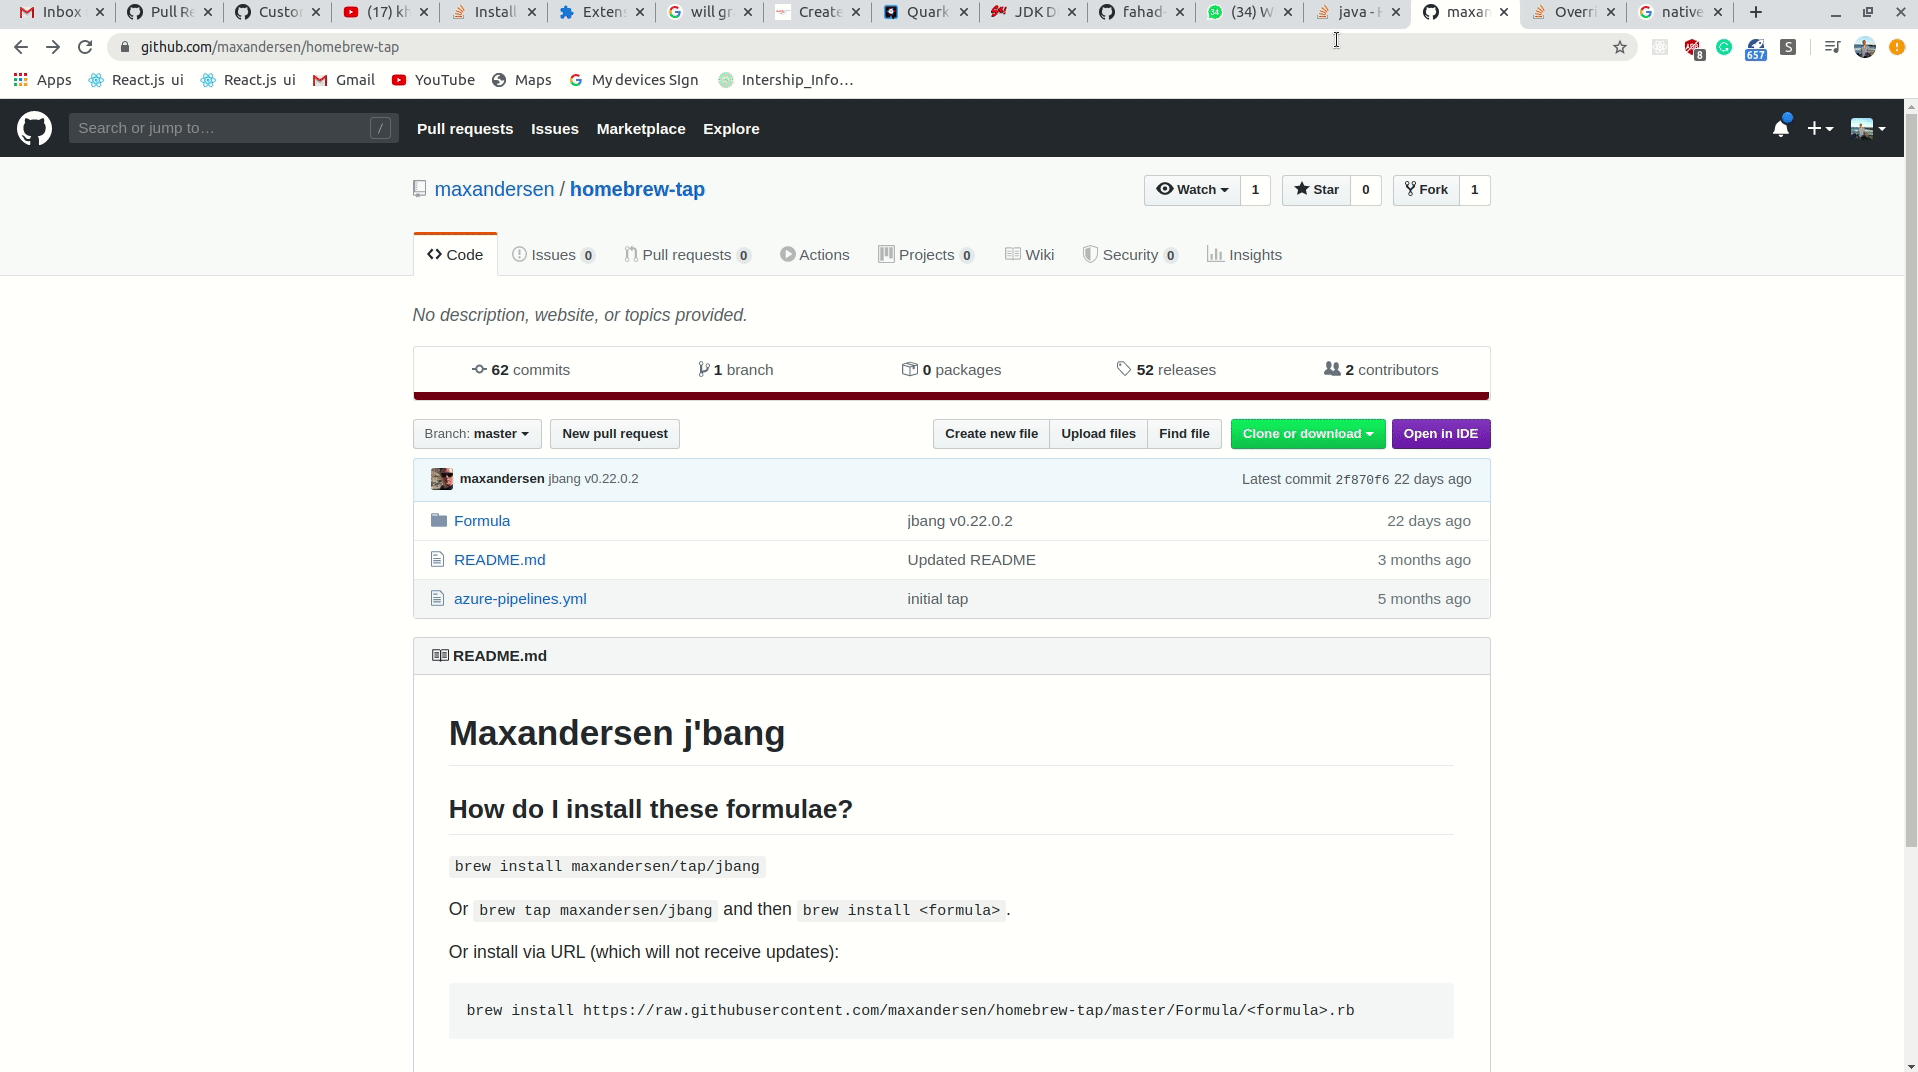Open the notifications bell
This screenshot has width=1918, height=1072.
[x=1780, y=128]
